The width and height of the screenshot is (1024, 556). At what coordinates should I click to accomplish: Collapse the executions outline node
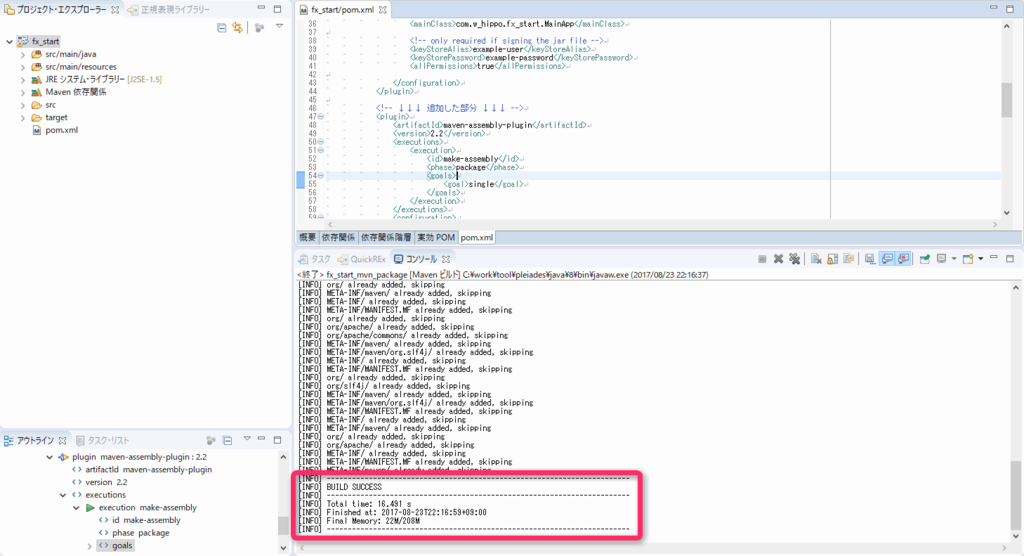point(63,495)
